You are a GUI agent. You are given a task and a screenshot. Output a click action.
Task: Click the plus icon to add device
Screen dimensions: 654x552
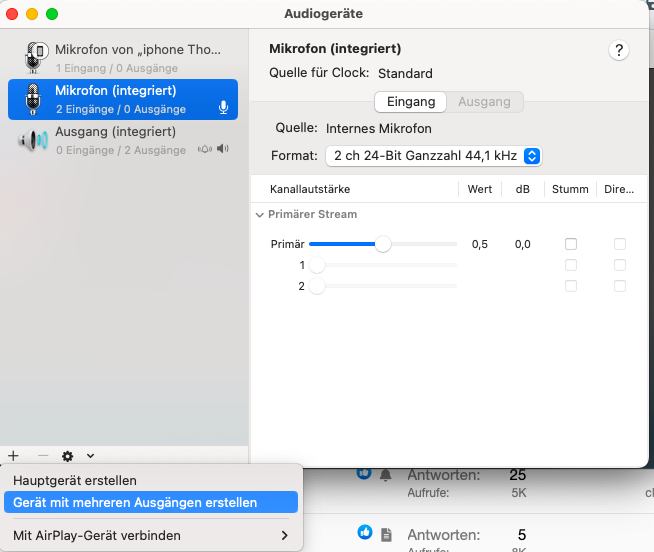[x=13, y=455]
